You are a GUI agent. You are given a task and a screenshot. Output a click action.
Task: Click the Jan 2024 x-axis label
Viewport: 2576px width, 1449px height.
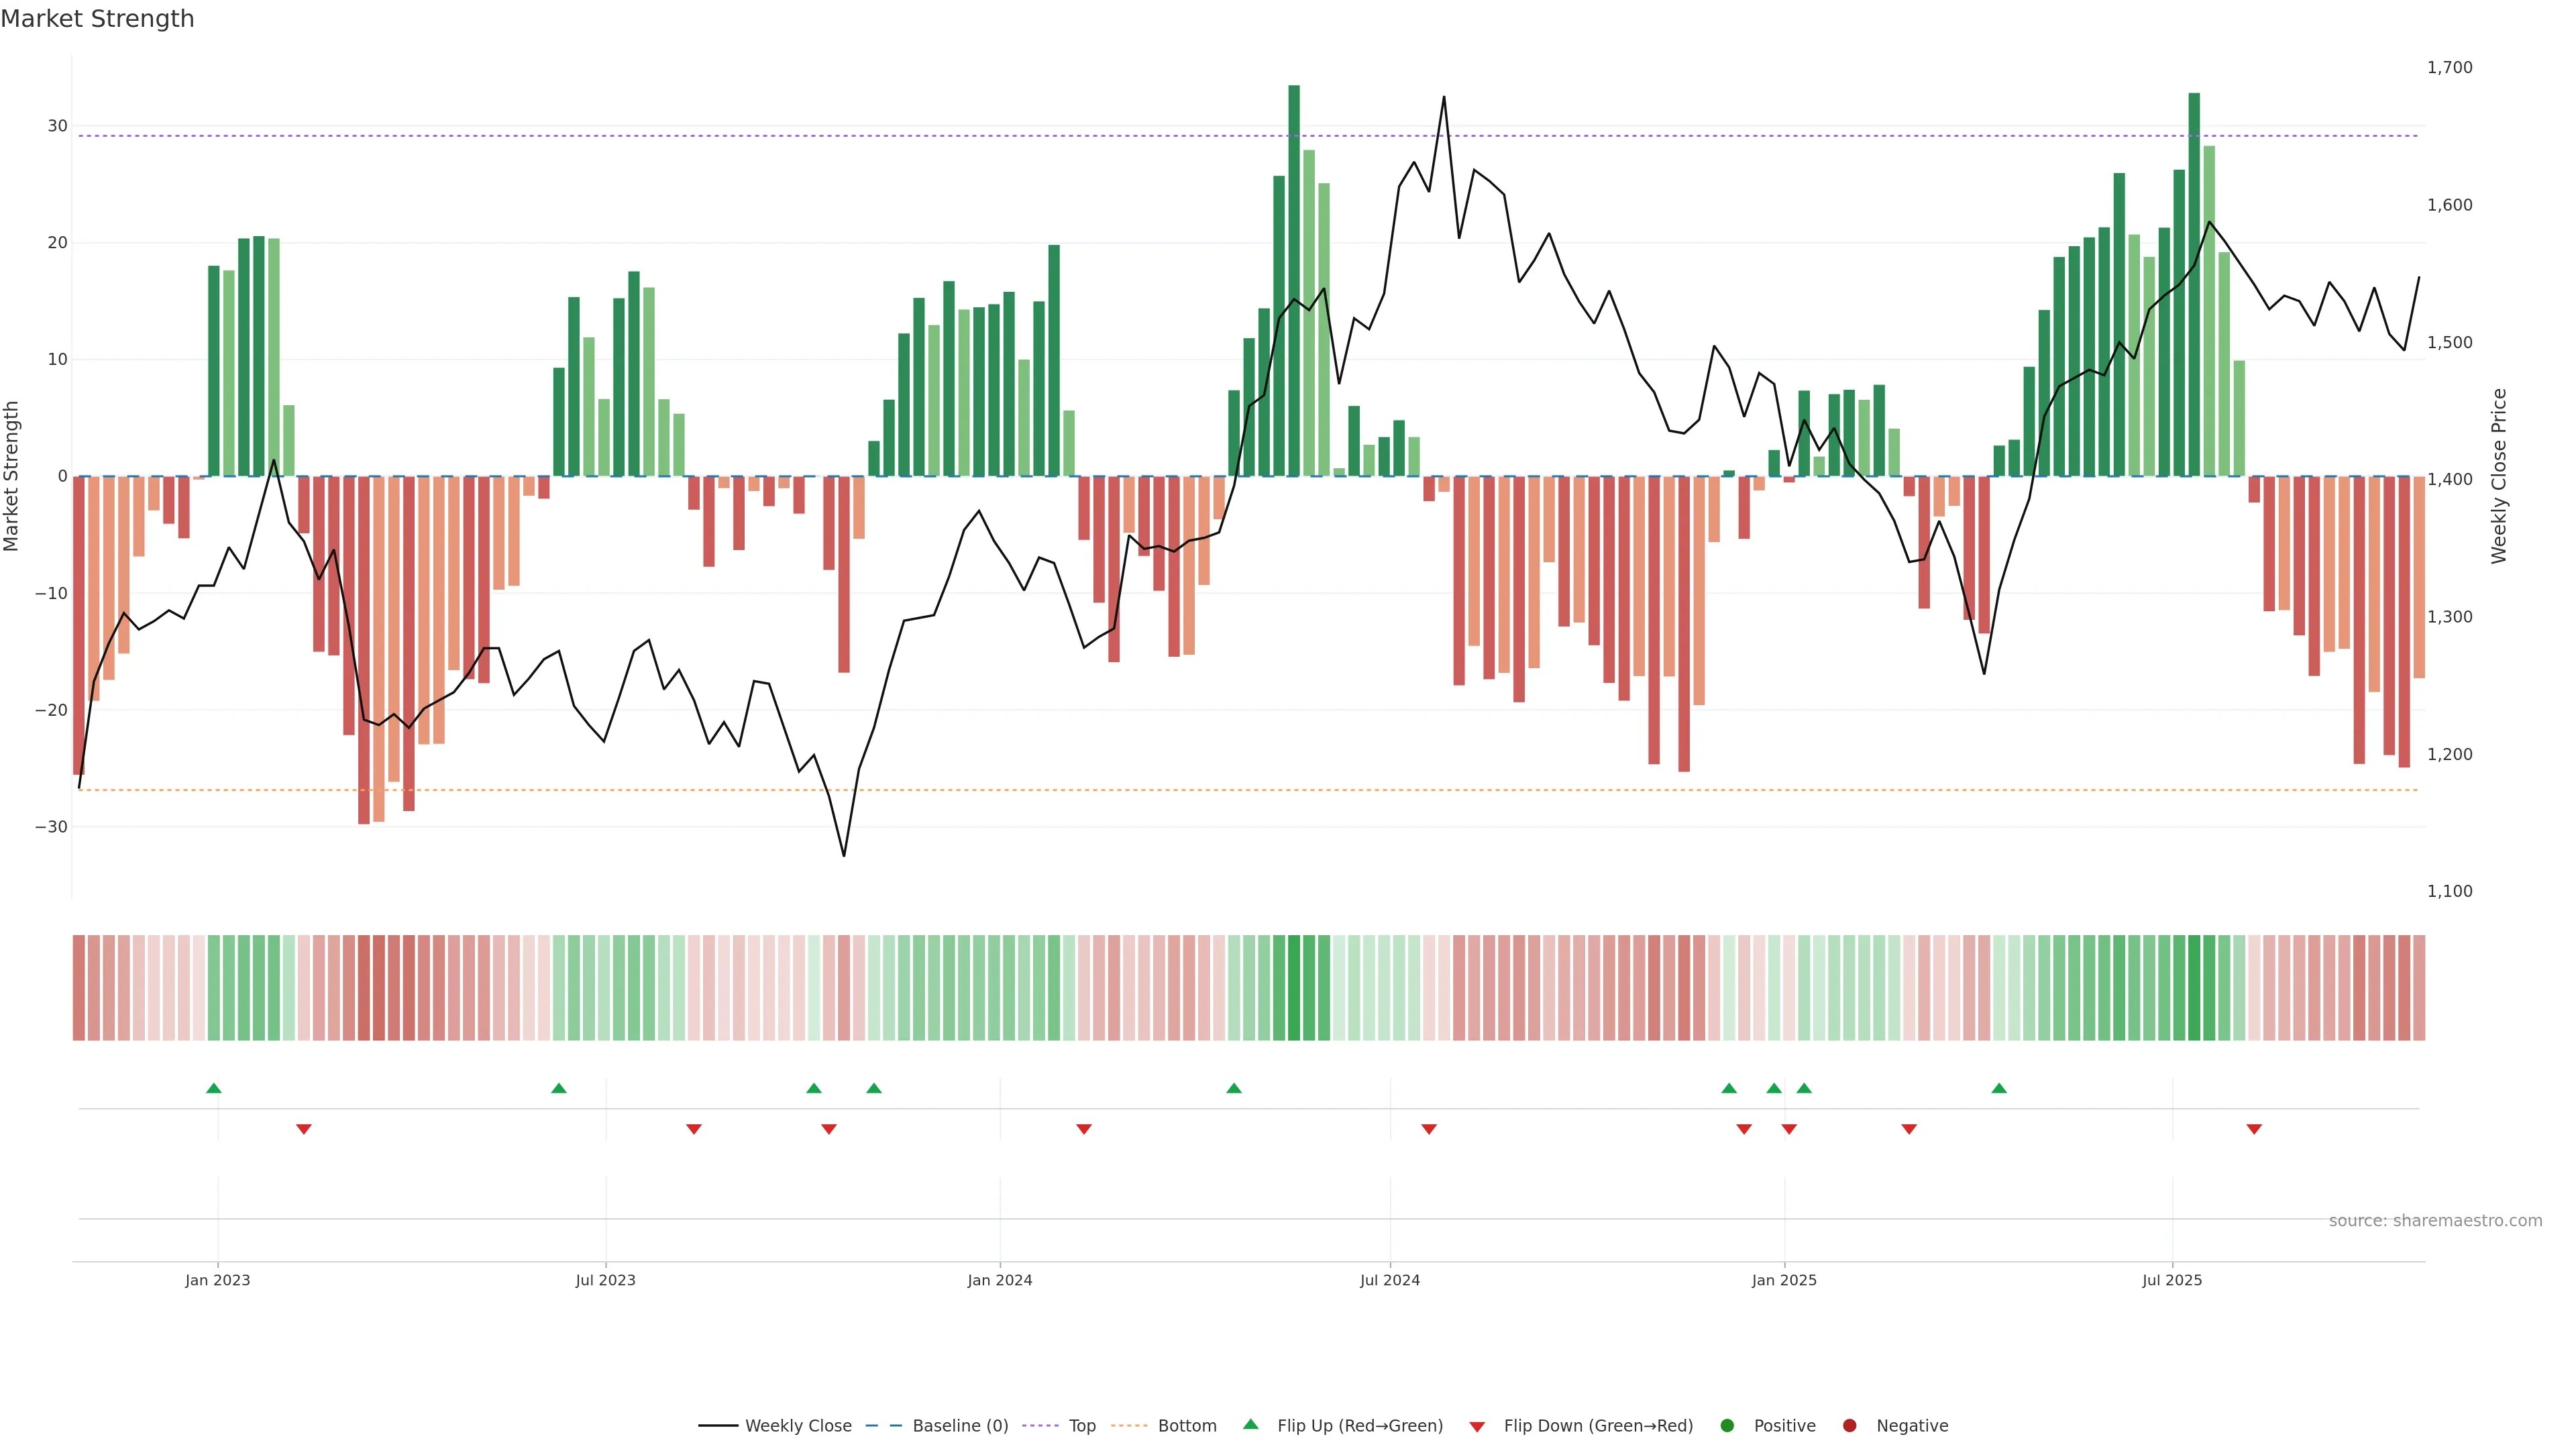tap(1000, 1280)
